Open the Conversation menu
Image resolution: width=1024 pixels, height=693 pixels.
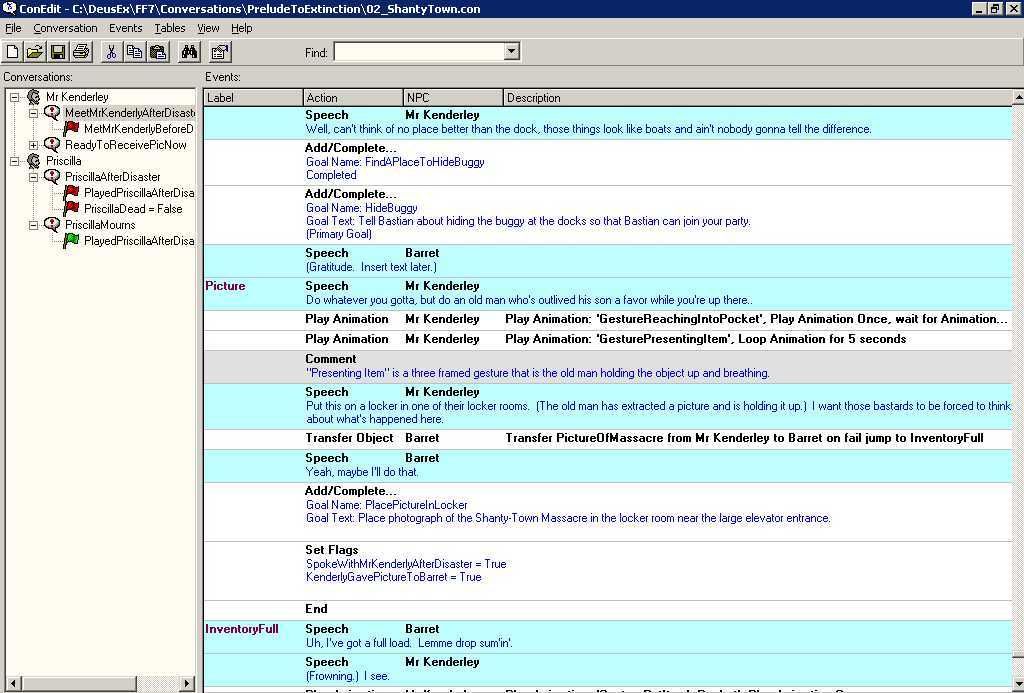(x=65, y=28)
